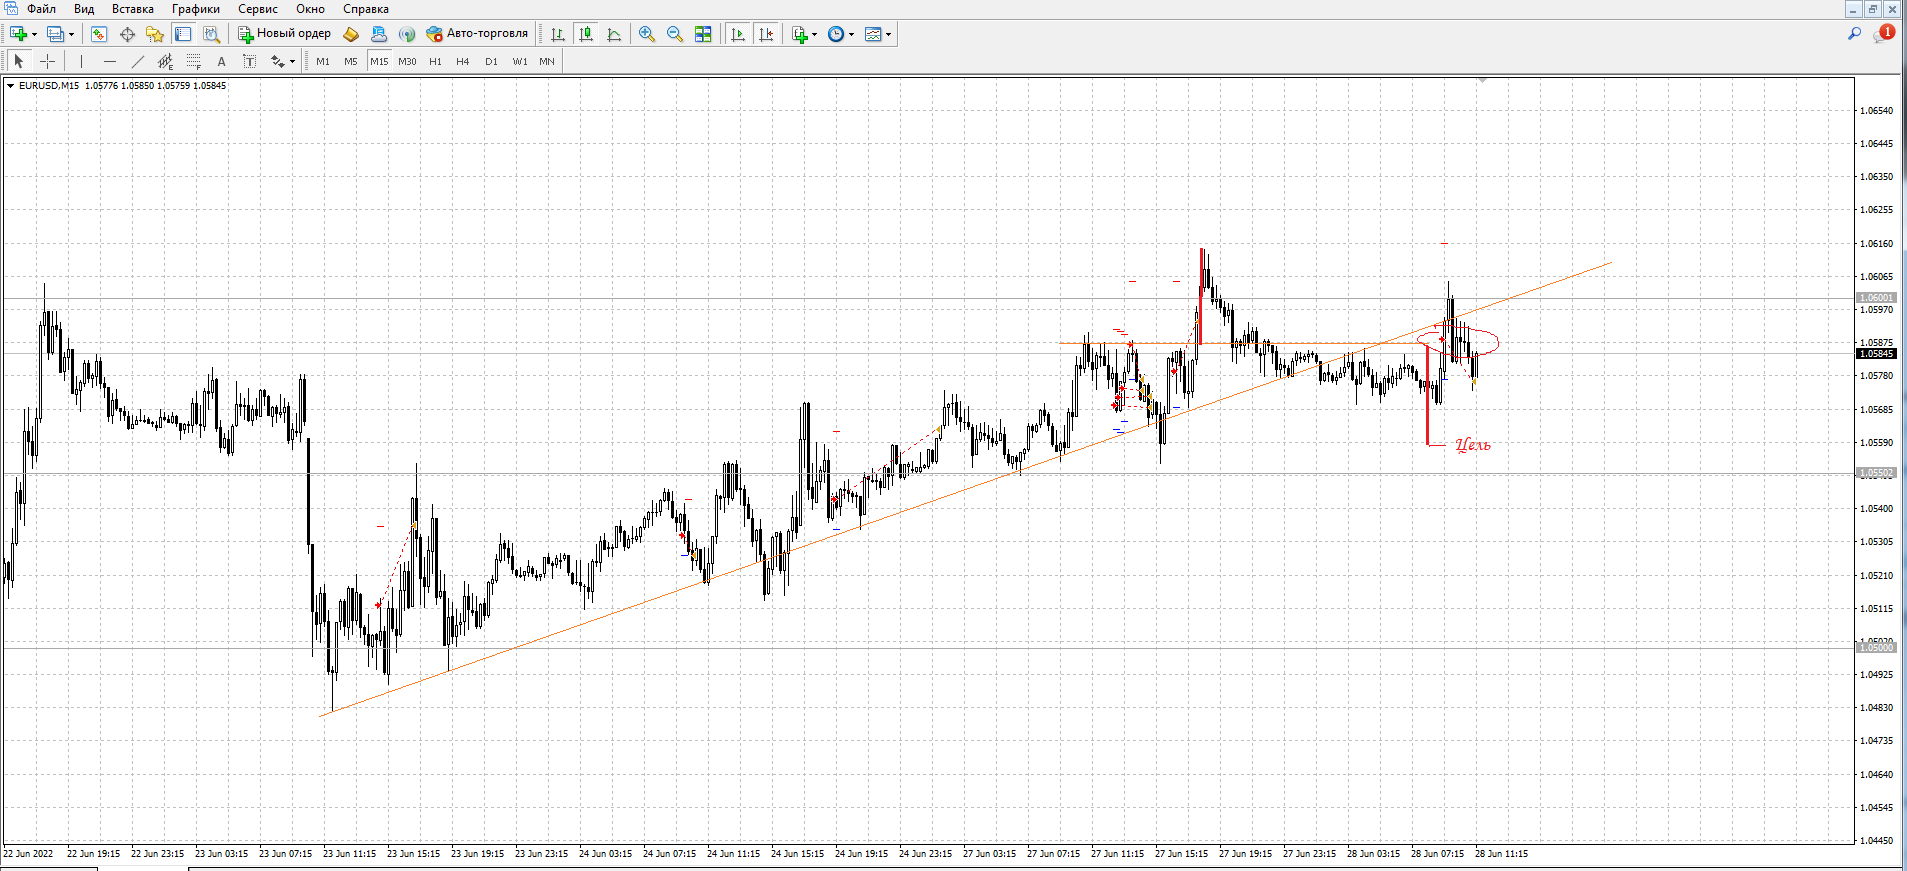1907x871 pixels.
Task: Toggle chart shift from right edge
Action: 766,34
